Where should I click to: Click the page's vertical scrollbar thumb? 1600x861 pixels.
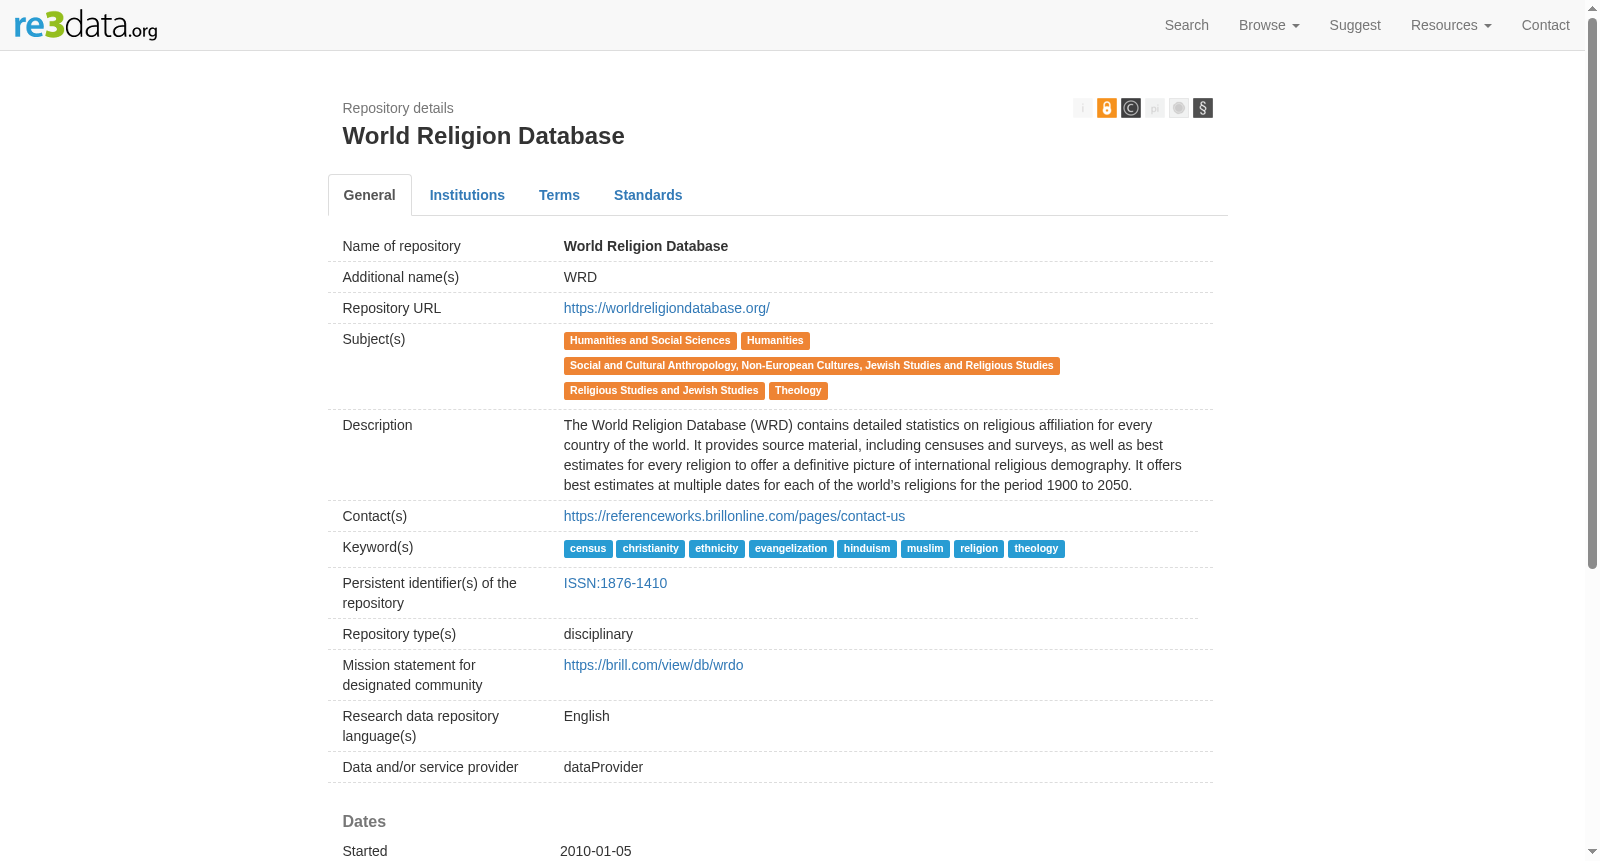tap(1592, 292)
